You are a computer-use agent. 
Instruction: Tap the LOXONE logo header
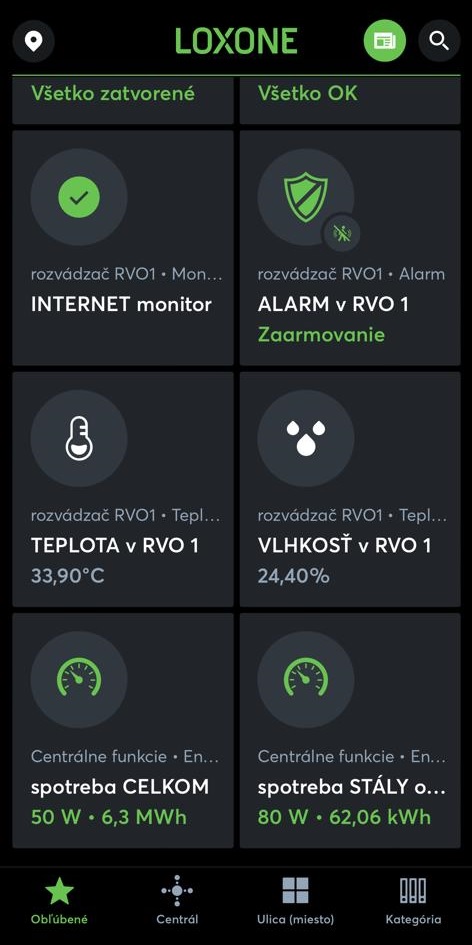click(236, 41)
